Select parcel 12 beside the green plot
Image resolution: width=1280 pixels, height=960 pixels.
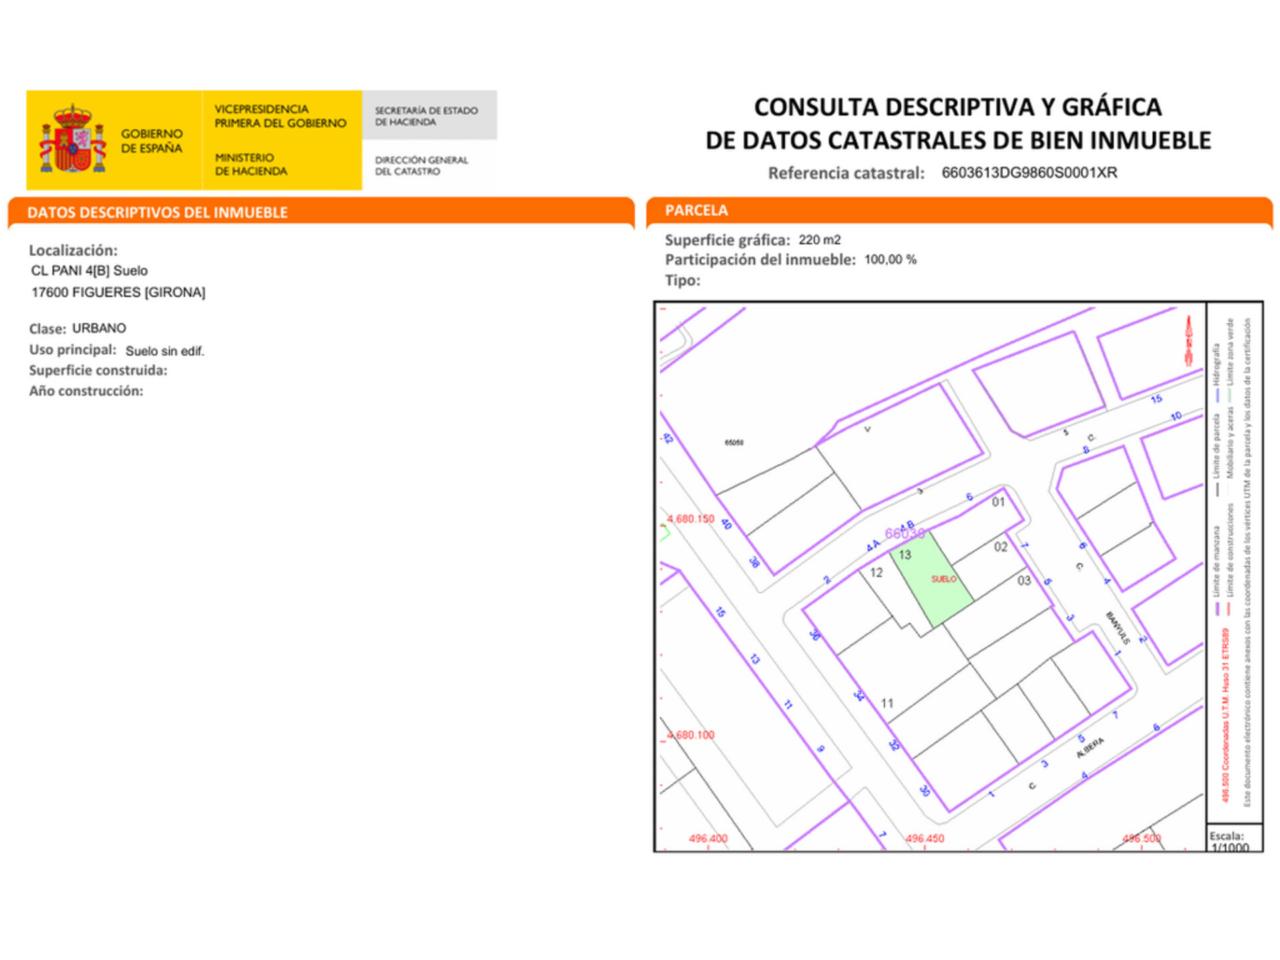tap(876, 573)
